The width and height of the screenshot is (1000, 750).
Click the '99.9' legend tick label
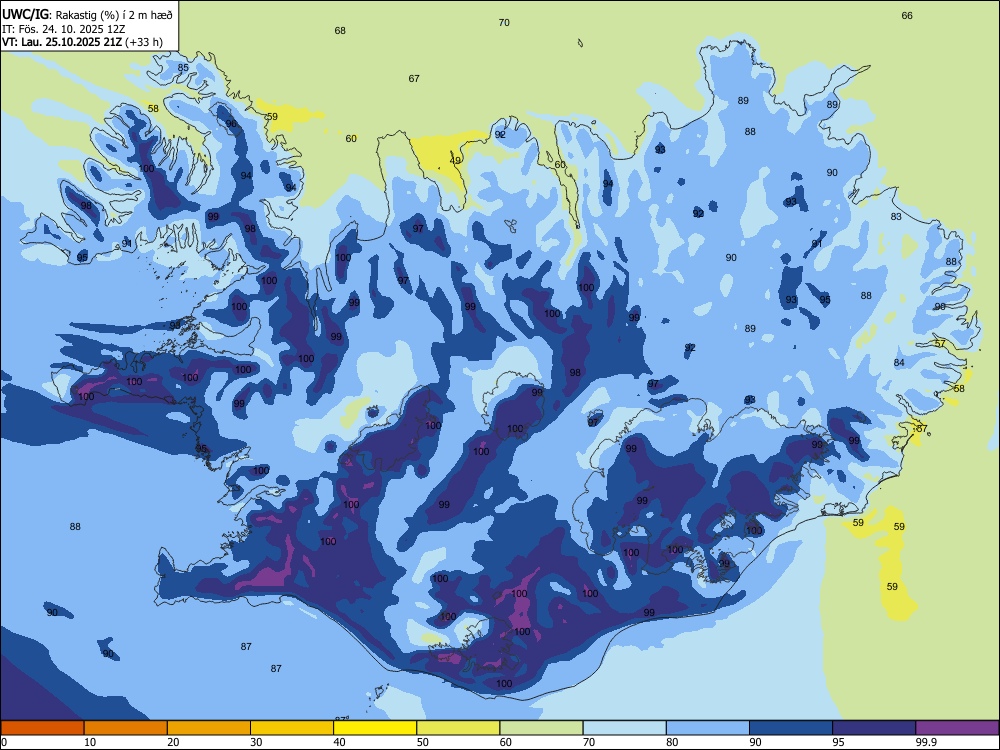coord(926,742)
